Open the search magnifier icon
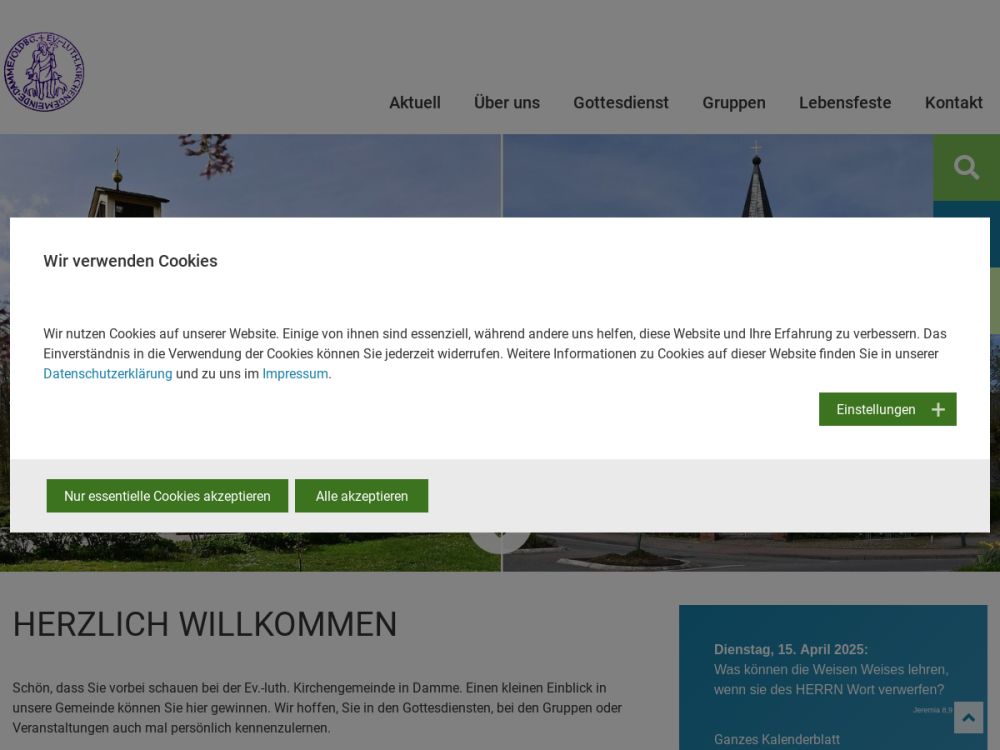Viewport: 1000px width, 750px height. pos(966,168)
